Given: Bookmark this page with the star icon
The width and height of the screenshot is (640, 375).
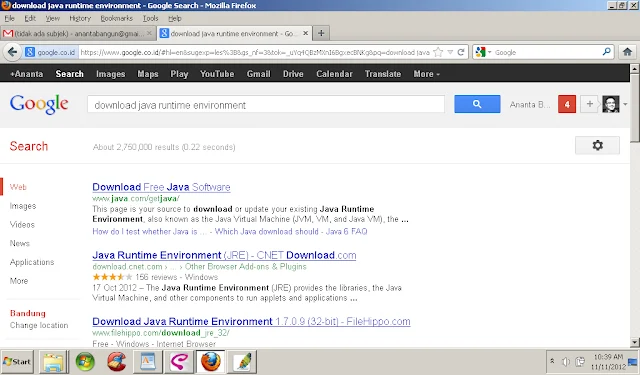Looking at the screenshot, I should tap(438, 52).
